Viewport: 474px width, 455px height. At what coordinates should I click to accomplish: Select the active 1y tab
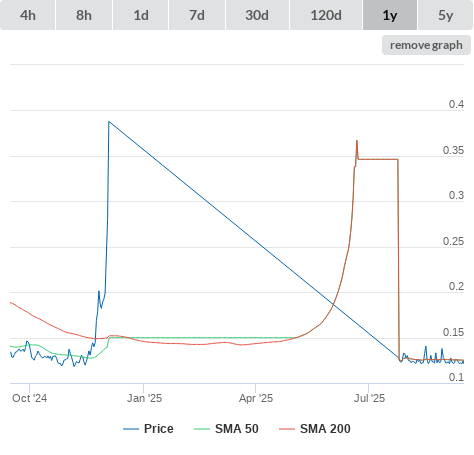tap(390, 15)
